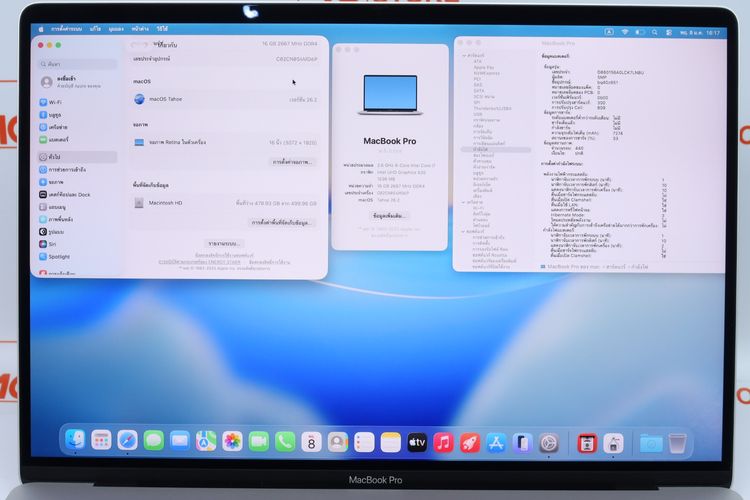750x500 pixels.
Task: Click the MacBook Pro laptop image
Action: point(390,94)
